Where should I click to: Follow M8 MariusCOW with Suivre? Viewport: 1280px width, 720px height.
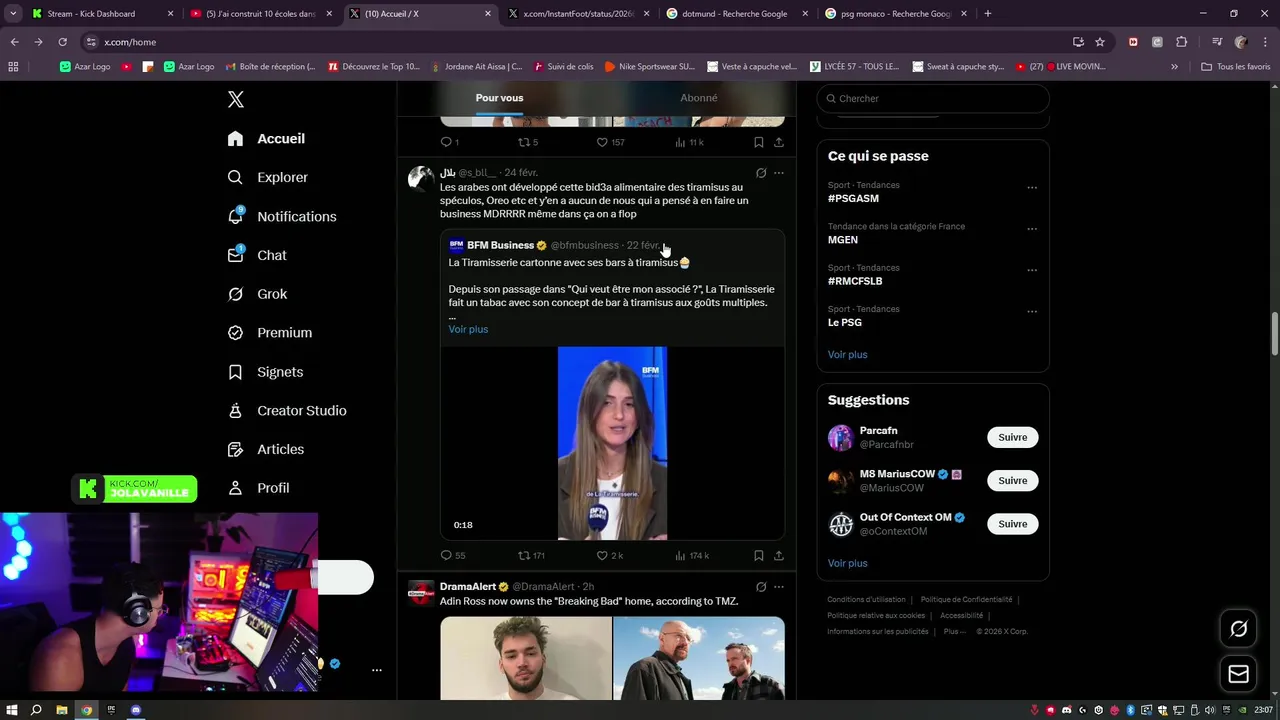pyautogui.click(x=1012, y=480)
